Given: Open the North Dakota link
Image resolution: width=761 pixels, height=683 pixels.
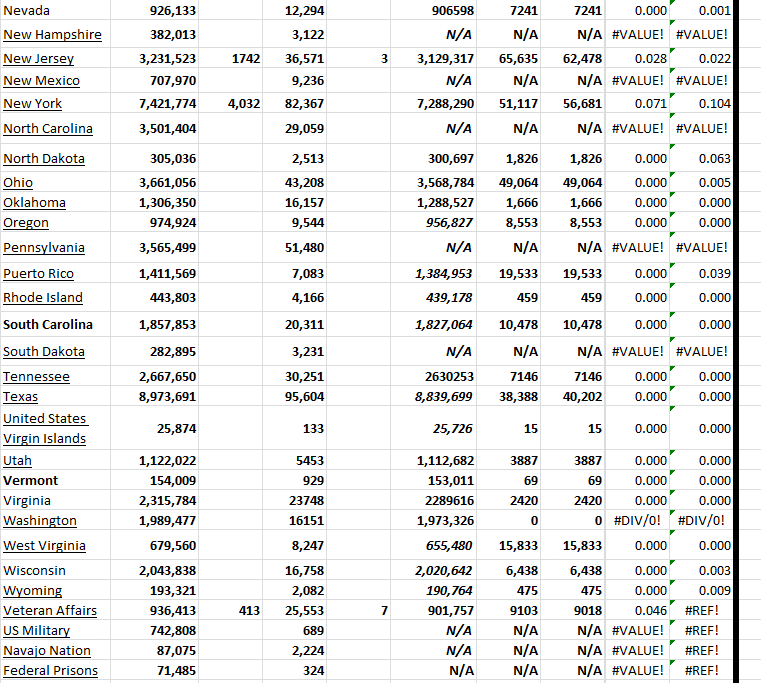Looking at the screenshot, I should (x=44, y=159).
